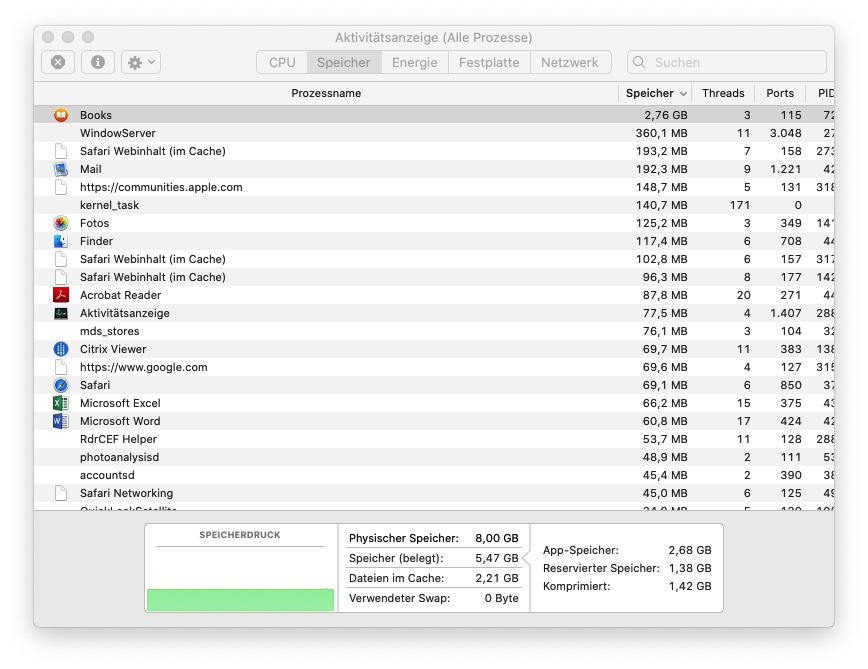Image resolution: width=868 pixels, height=669 pixels.
Task: Click the Microsoft Word icon
Action: point(61,421)
